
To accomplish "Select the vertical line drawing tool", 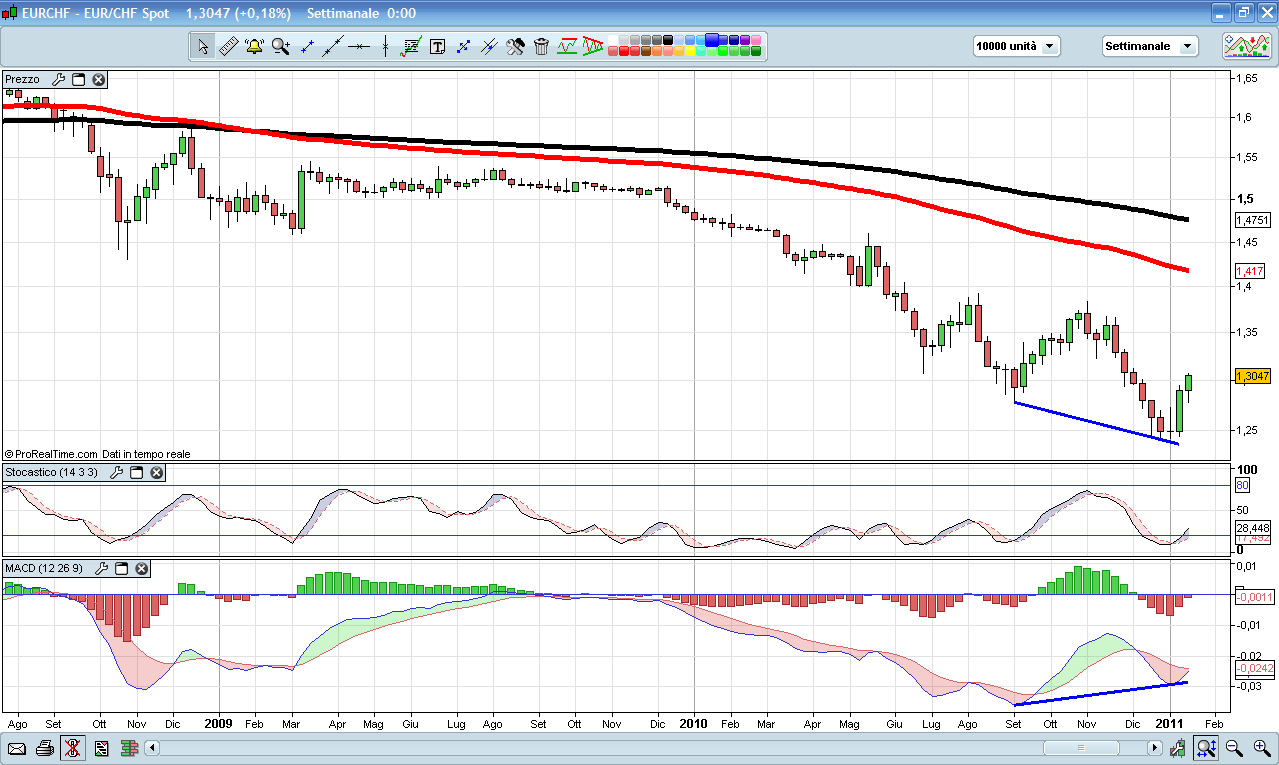I will [385, 46].
